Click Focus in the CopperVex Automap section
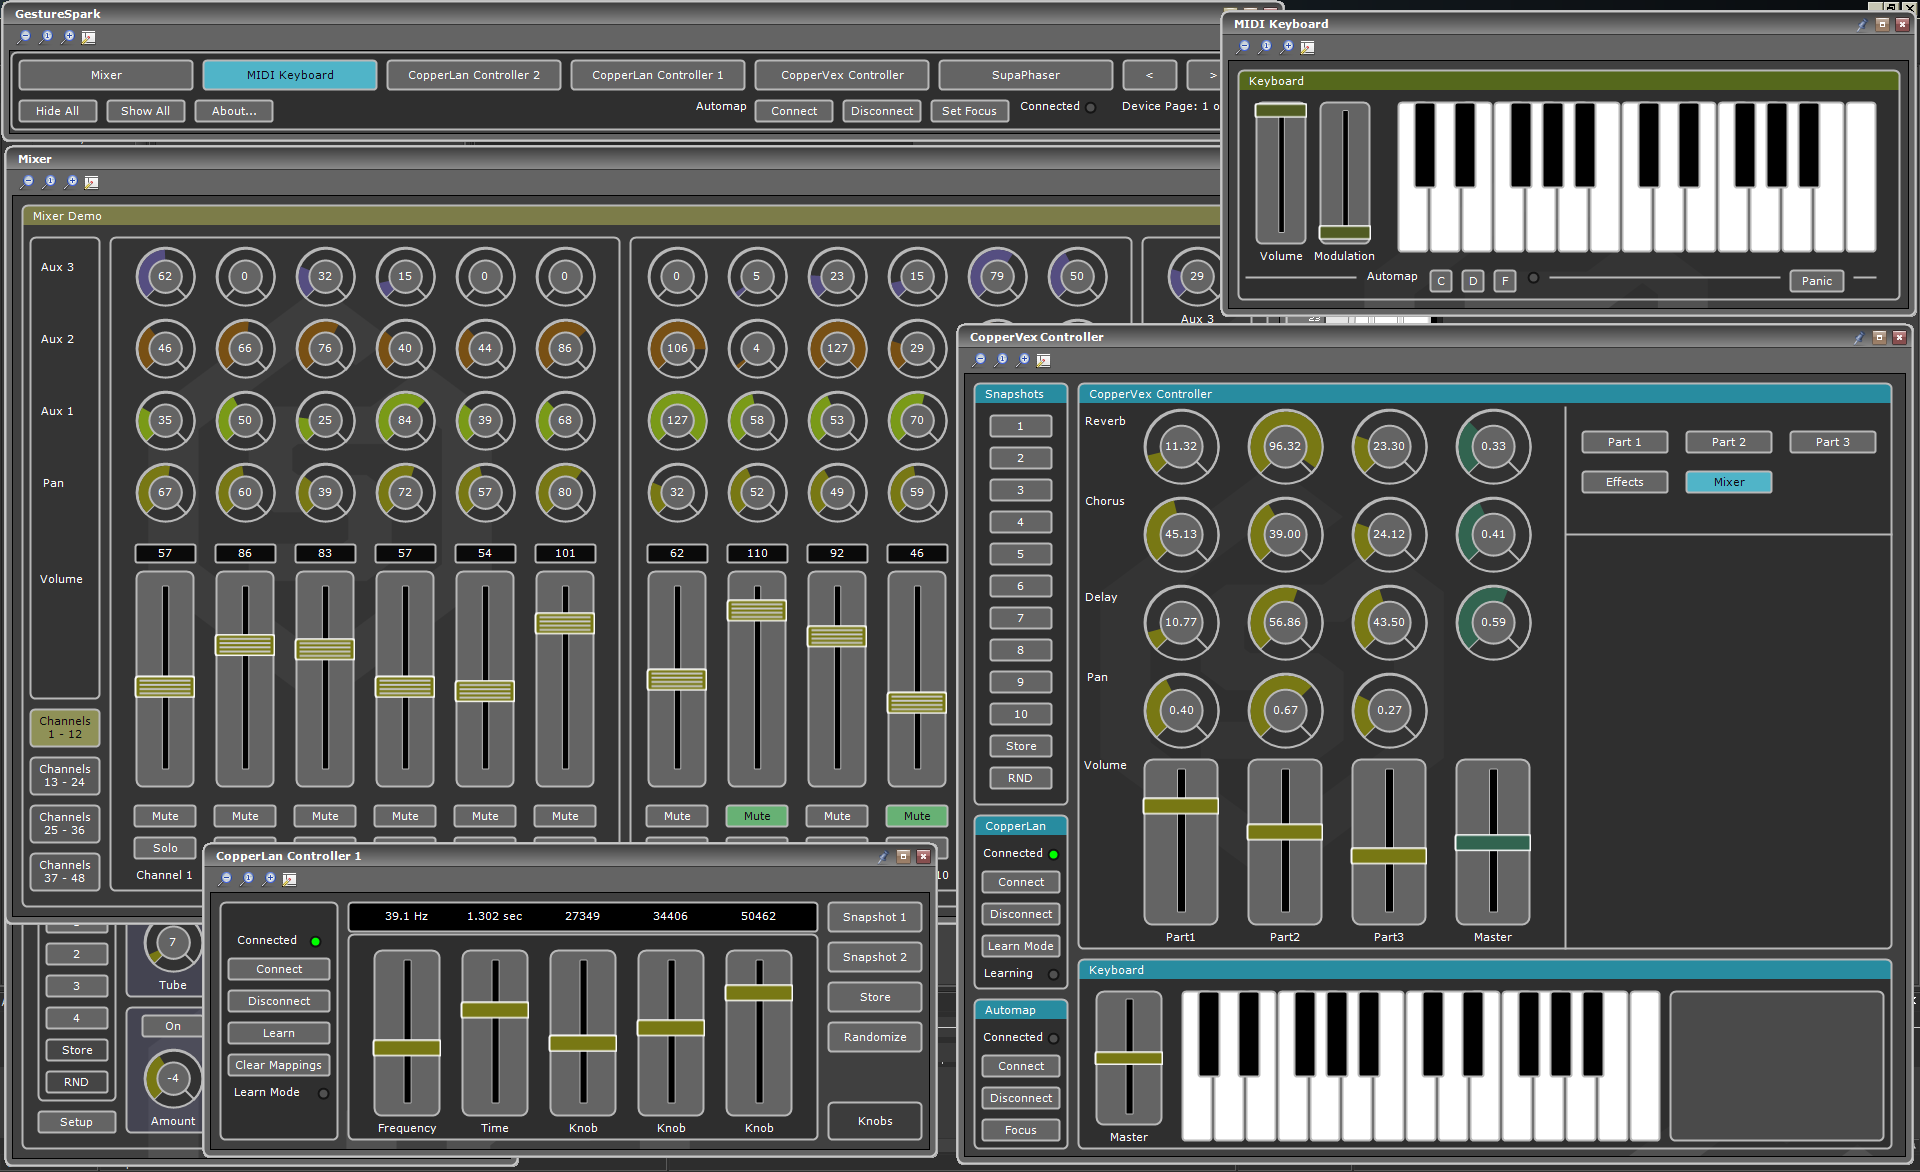 [x=1020, y=1130]
